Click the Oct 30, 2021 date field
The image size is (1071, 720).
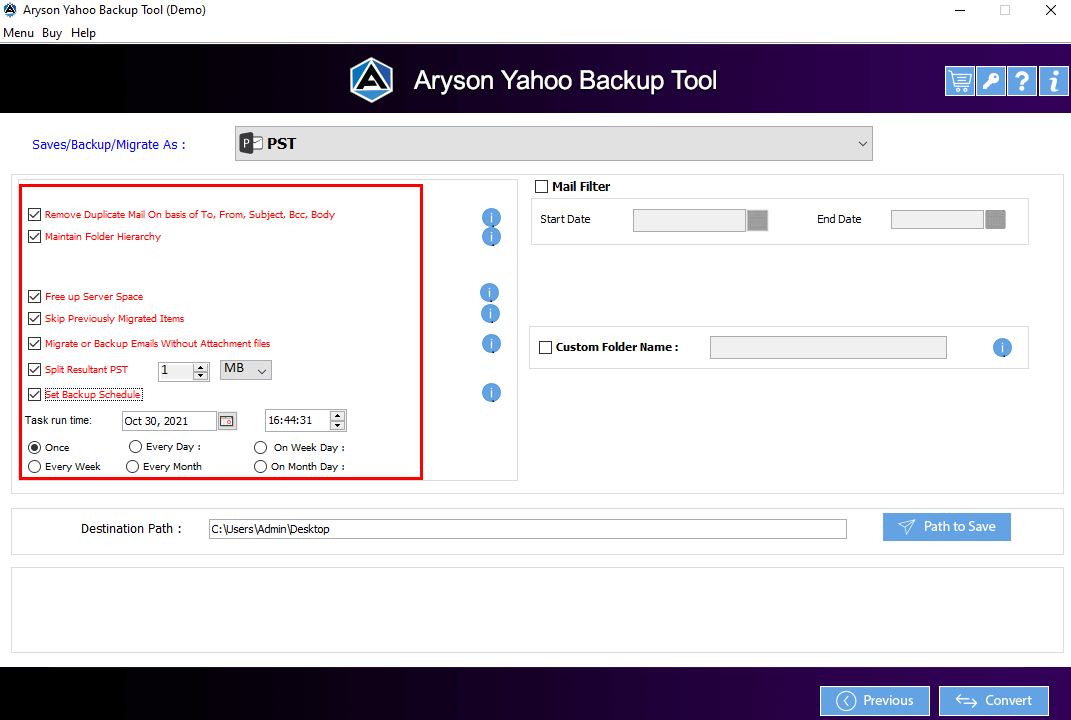[x=169, y=421]
